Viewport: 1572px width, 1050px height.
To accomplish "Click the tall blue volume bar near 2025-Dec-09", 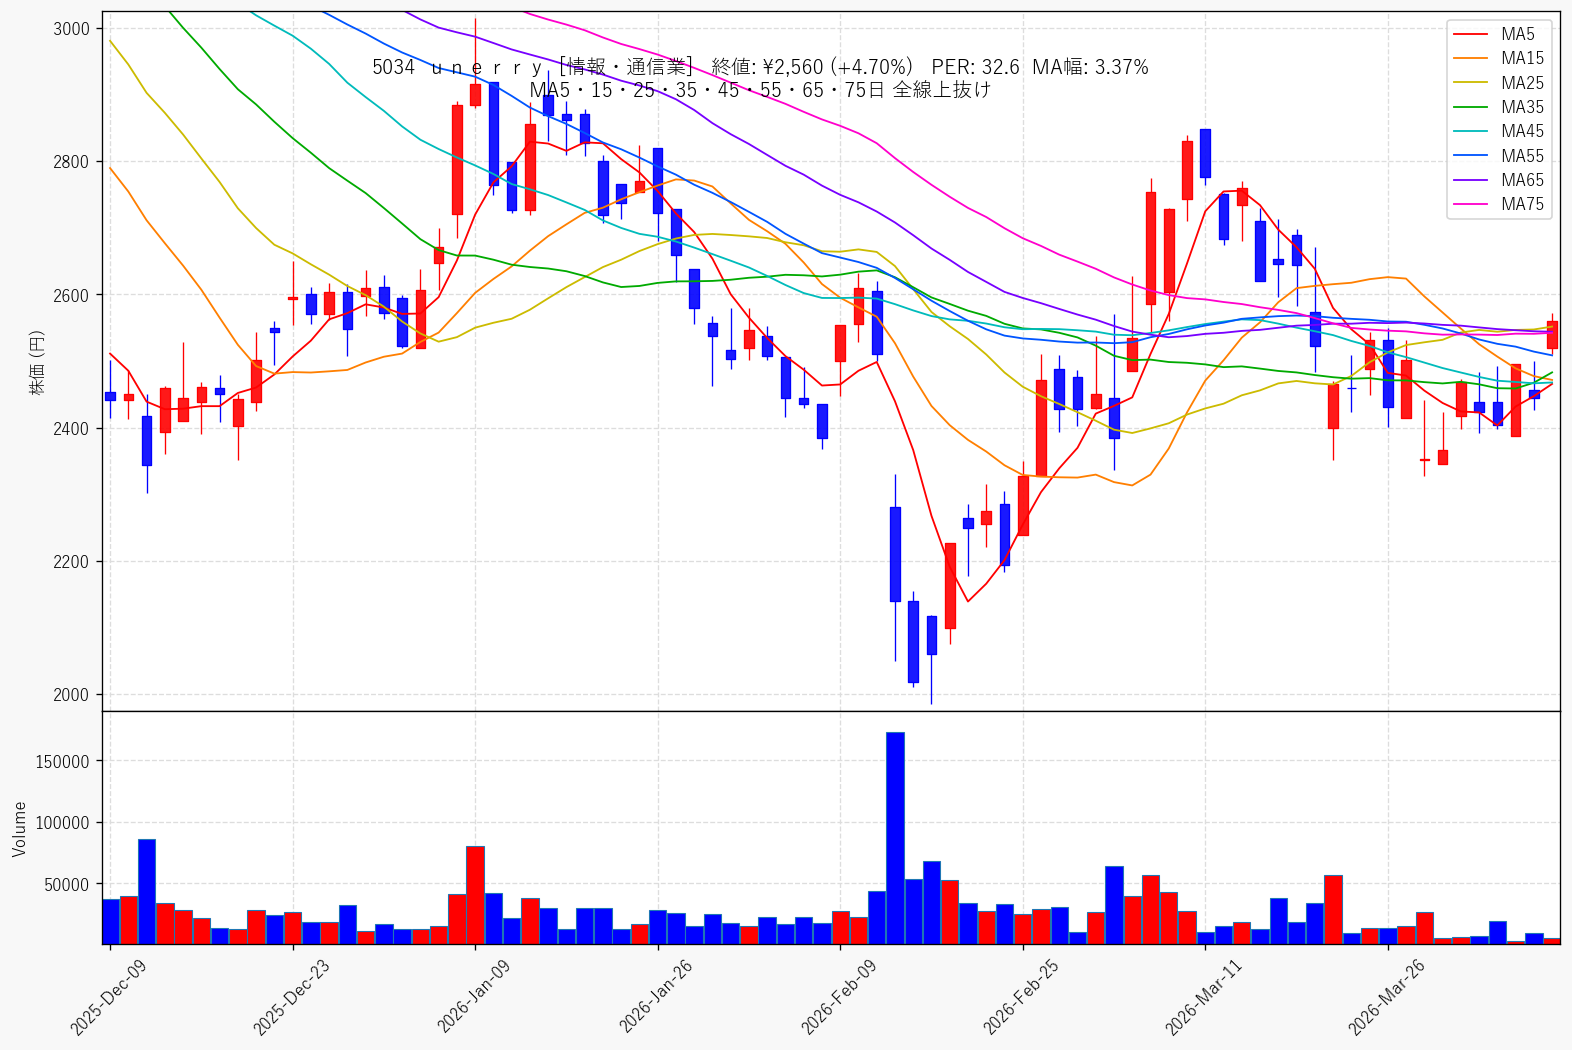I will pos(147,892).
